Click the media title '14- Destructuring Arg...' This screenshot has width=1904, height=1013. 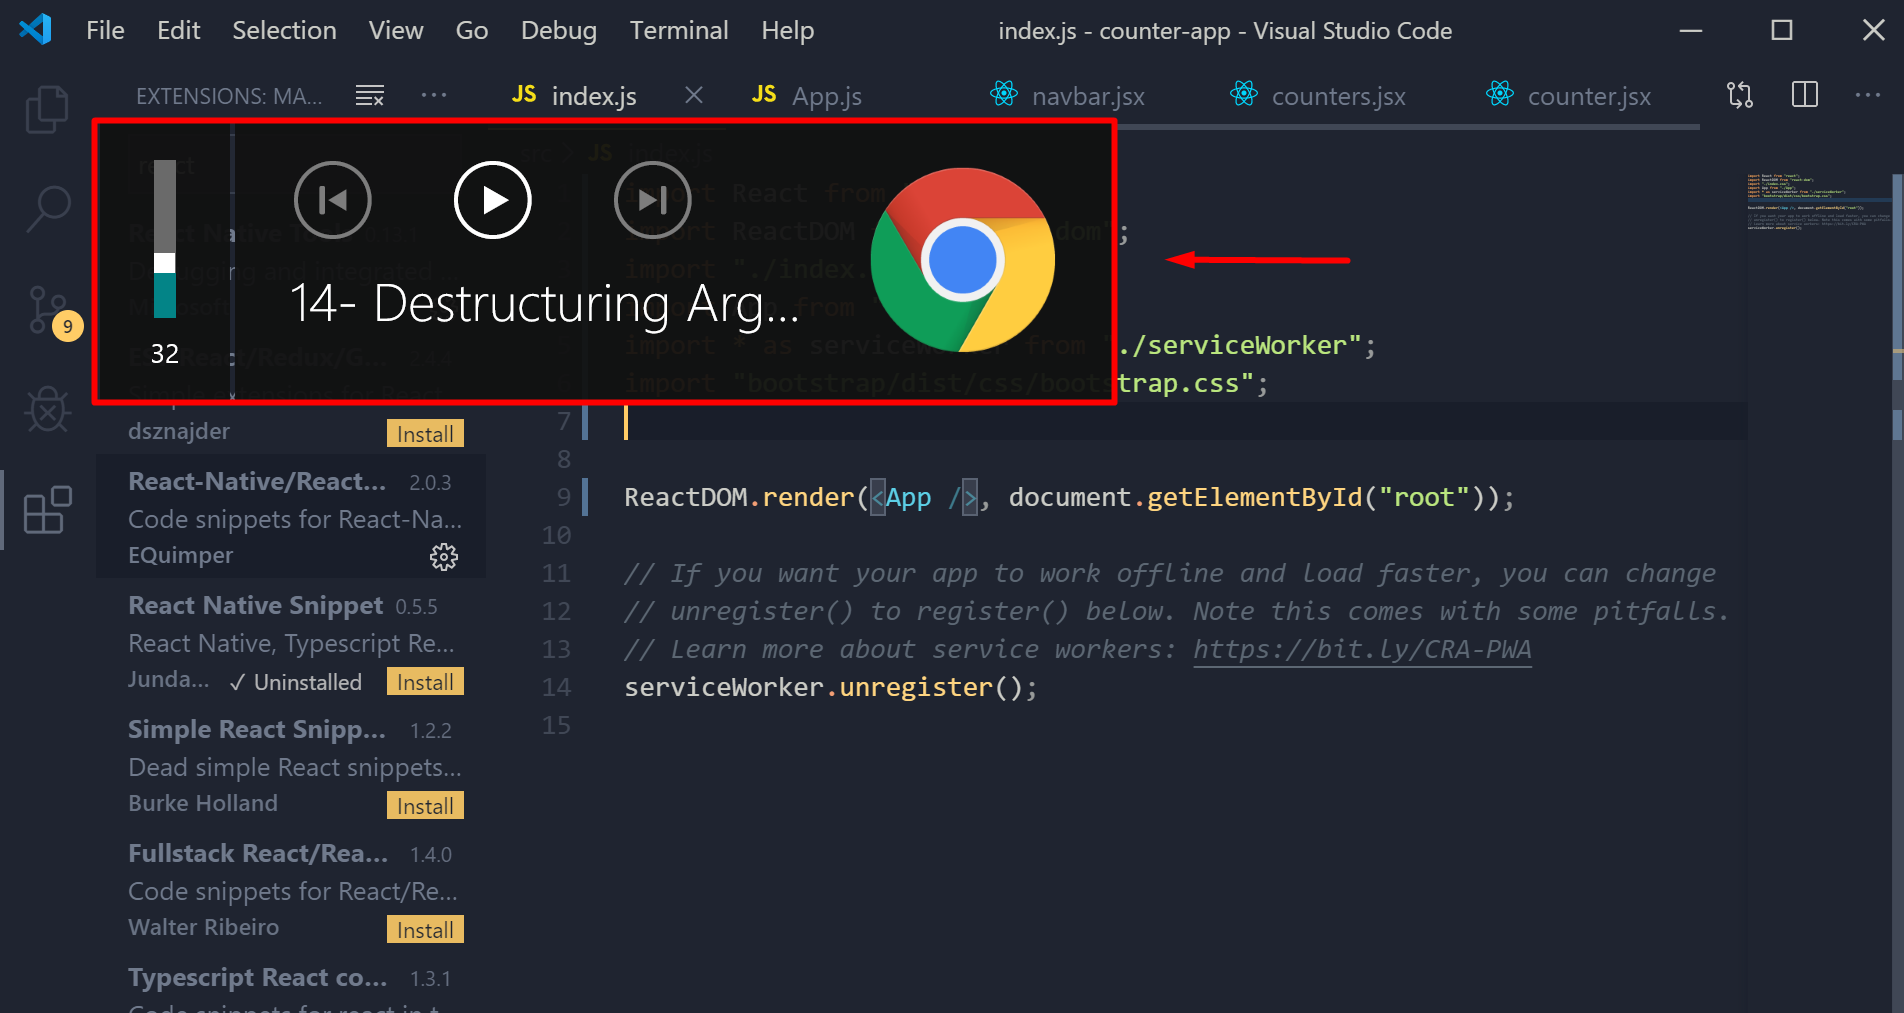[544, 304]
